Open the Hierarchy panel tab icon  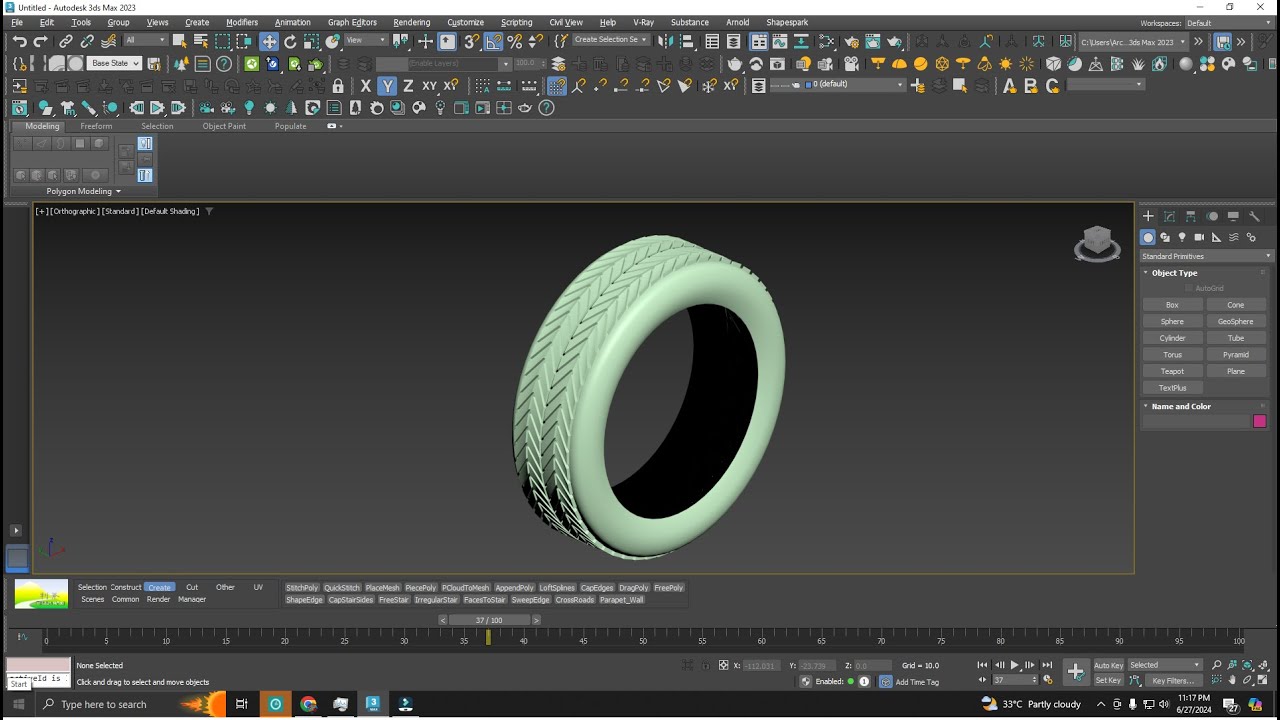[x=1190, y=216]
